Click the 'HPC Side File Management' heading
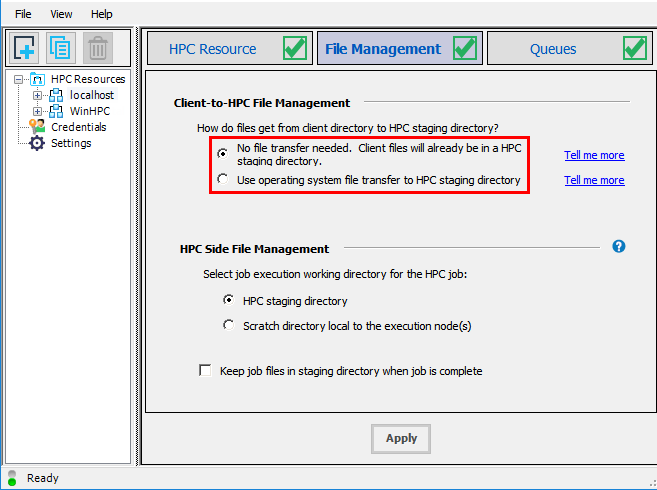This screenshot has width=657, height=490. [254, 249]
